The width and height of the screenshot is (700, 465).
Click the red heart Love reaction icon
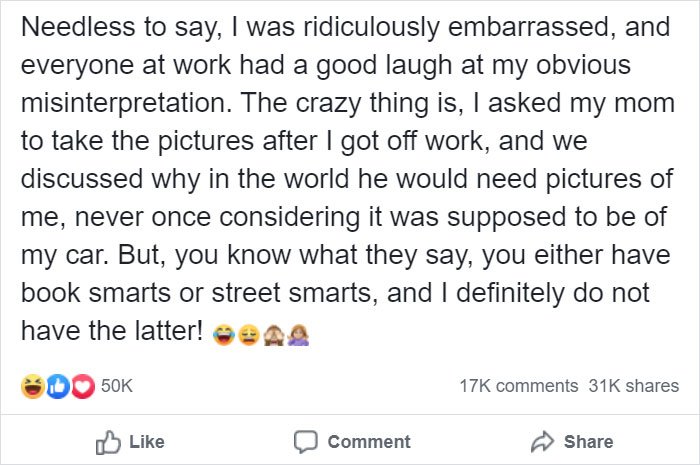[83, 386]
